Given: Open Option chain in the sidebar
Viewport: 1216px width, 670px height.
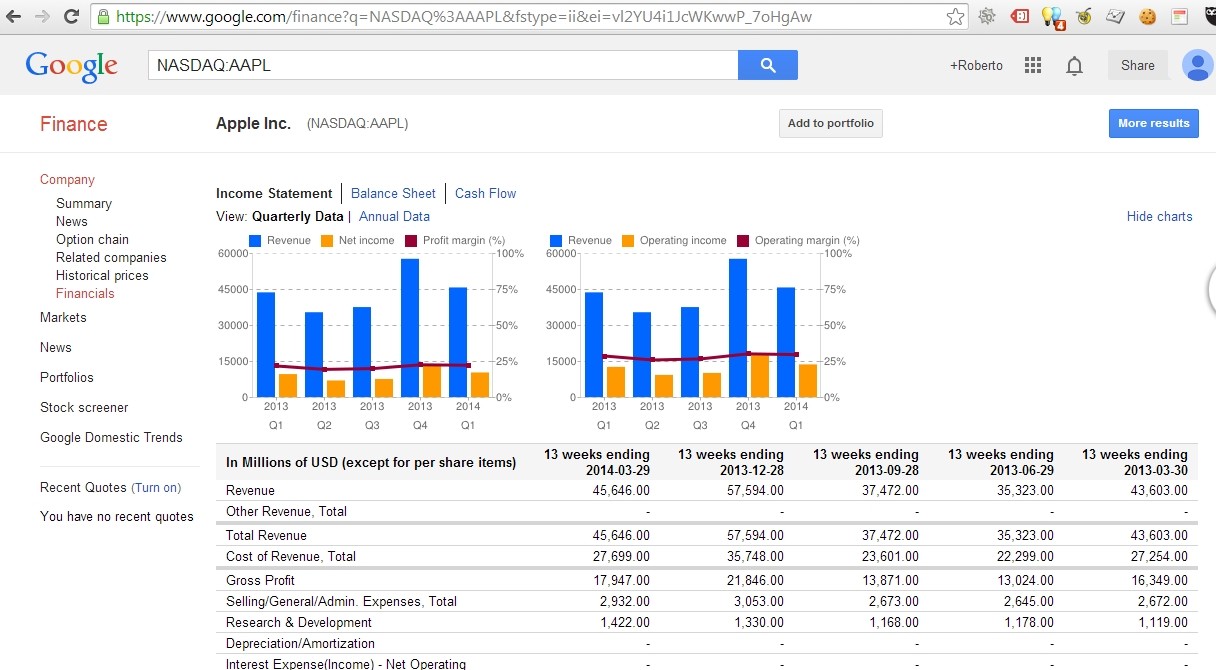Looking at the screenshot, I should tap(92, 240).
